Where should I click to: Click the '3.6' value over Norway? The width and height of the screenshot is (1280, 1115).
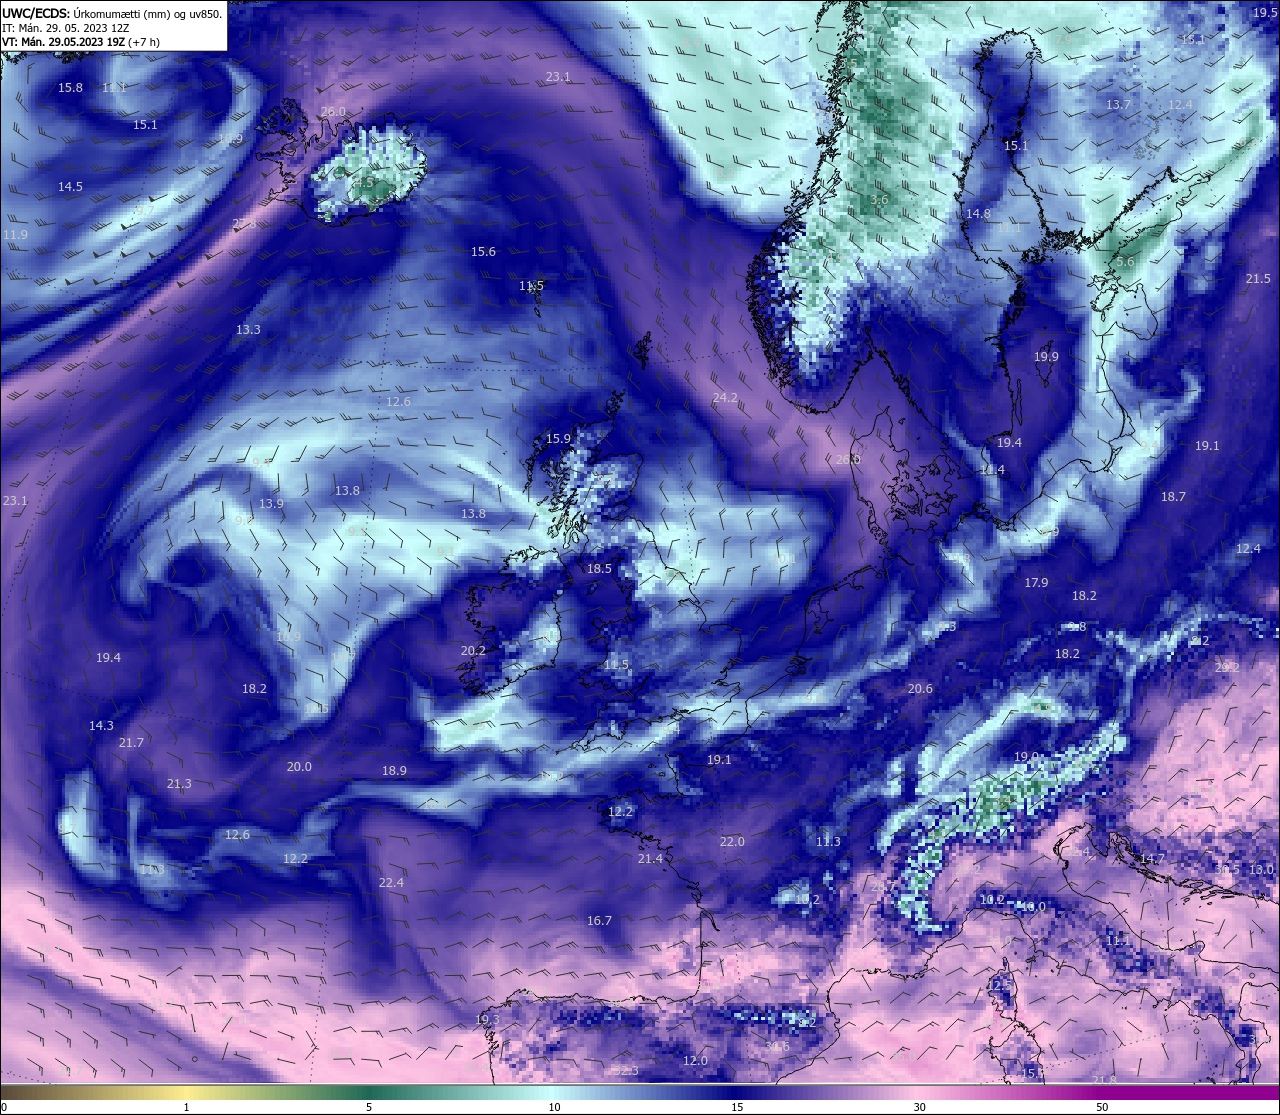pos(879,200)
